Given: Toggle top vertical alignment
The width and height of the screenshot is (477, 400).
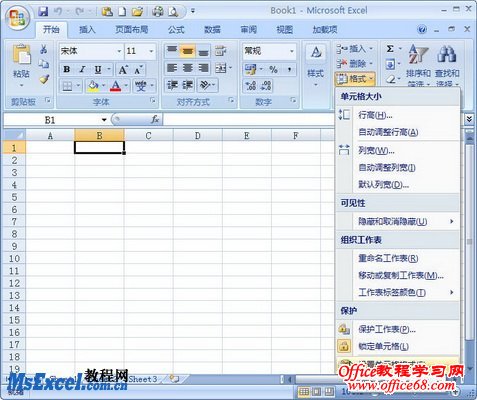Looking at the screenshot, I should 172,51.
